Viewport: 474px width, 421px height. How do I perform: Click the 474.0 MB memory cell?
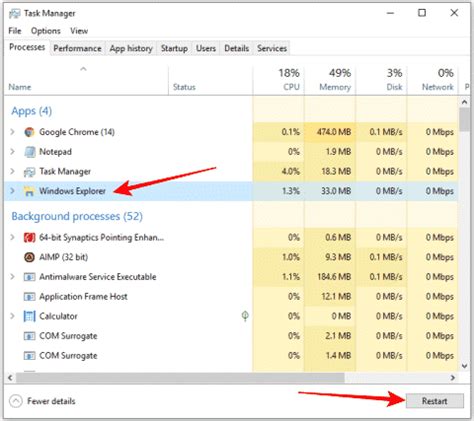click(330, 132)
